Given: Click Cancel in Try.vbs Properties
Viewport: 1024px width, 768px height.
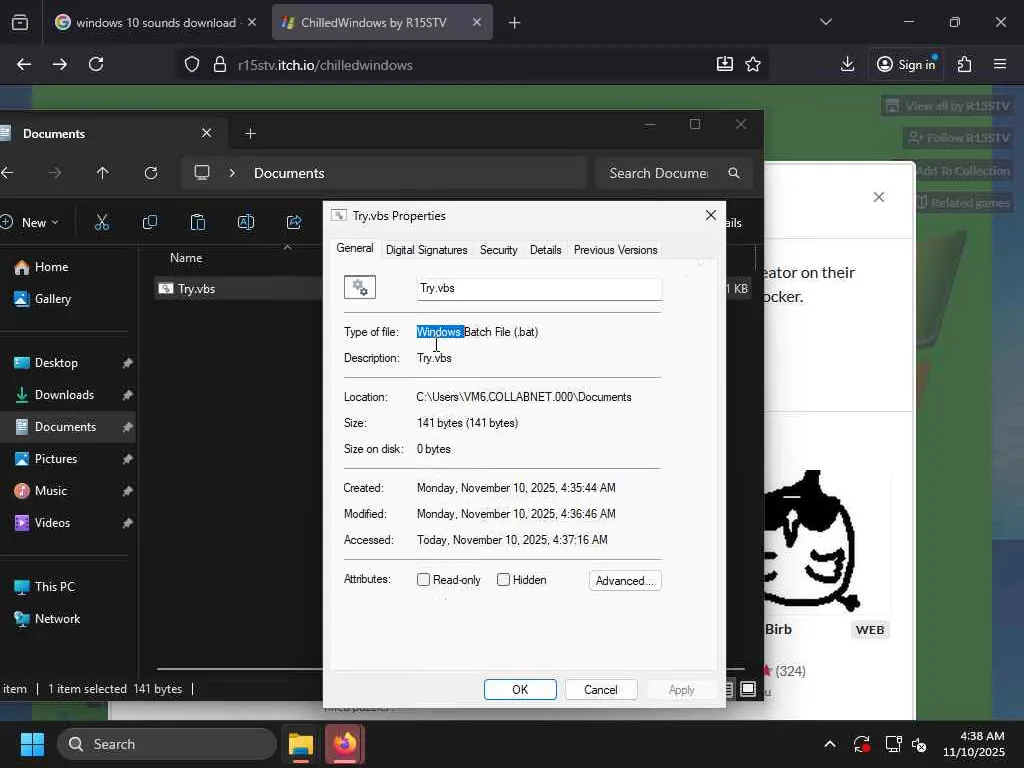Looking at the screenshot, I should pos(601,690).
